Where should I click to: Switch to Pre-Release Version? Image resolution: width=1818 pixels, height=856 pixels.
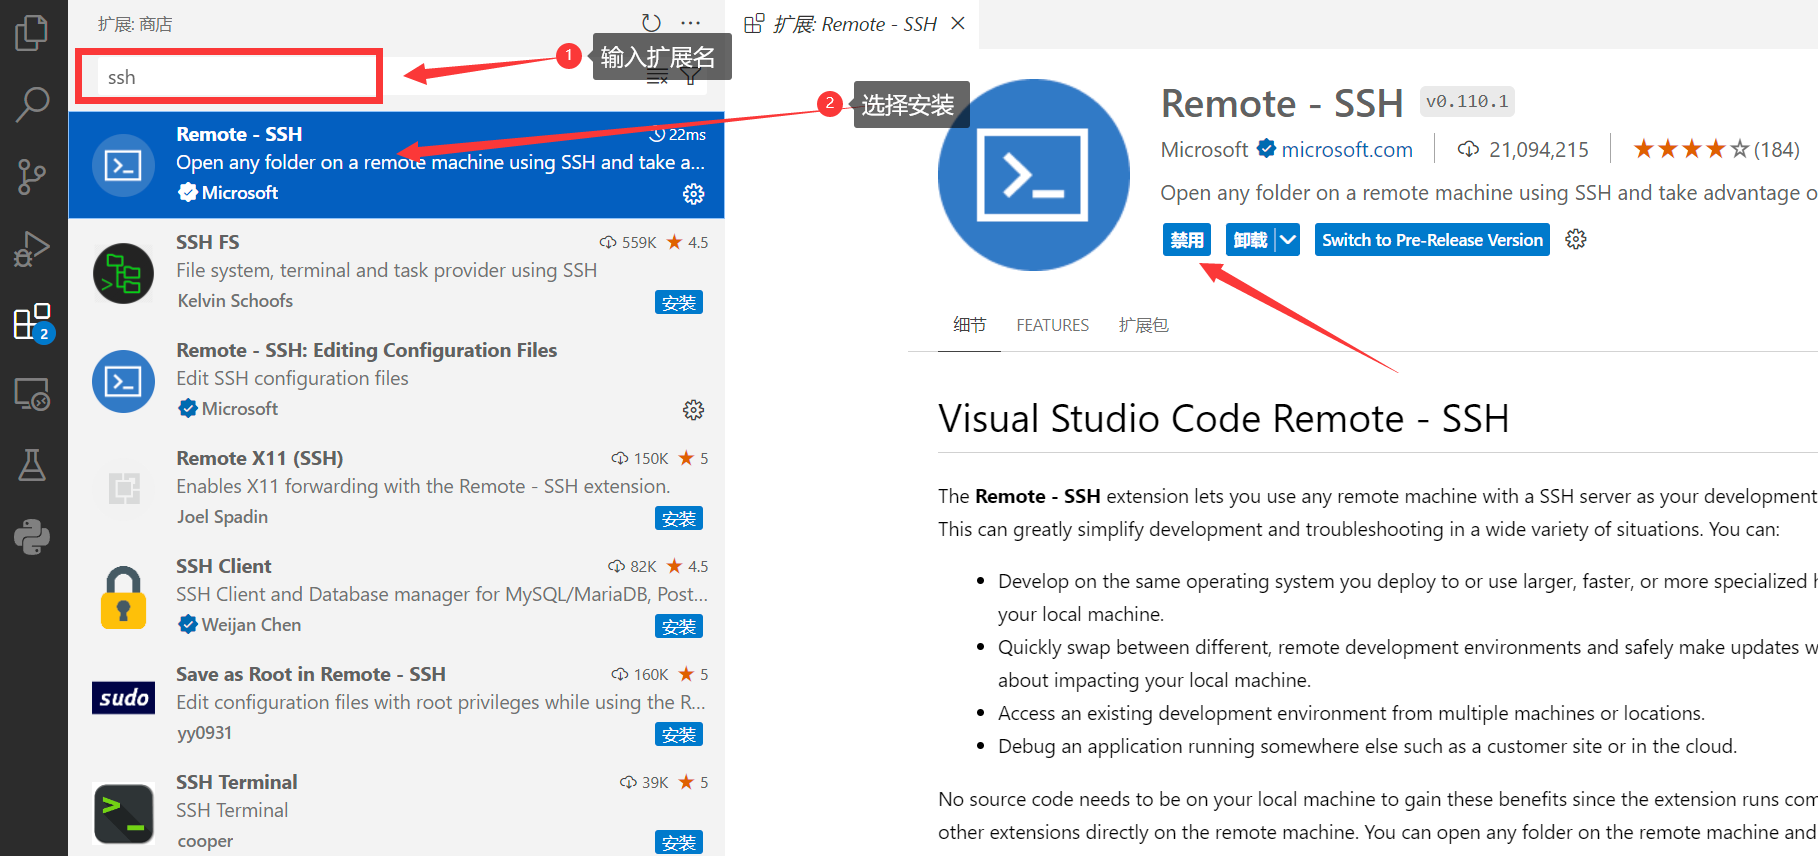coord(1431,240)
